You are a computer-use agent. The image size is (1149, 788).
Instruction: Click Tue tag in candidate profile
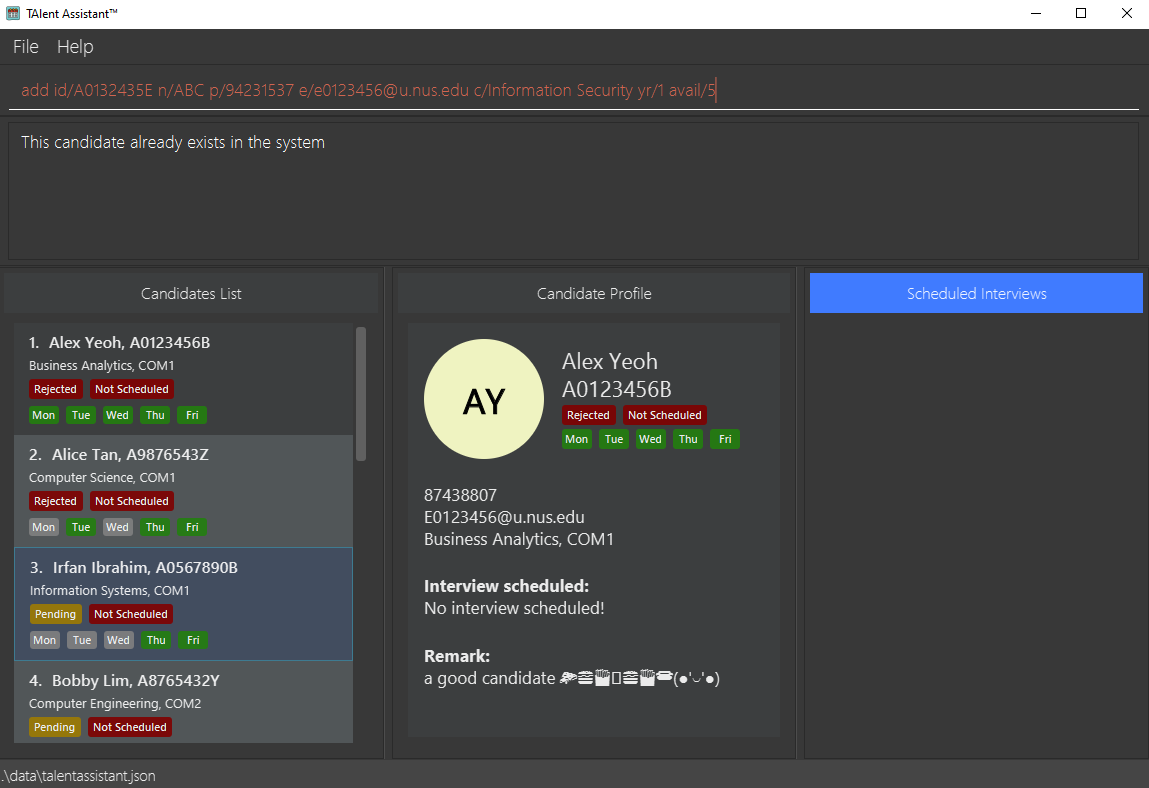point(614,439)
